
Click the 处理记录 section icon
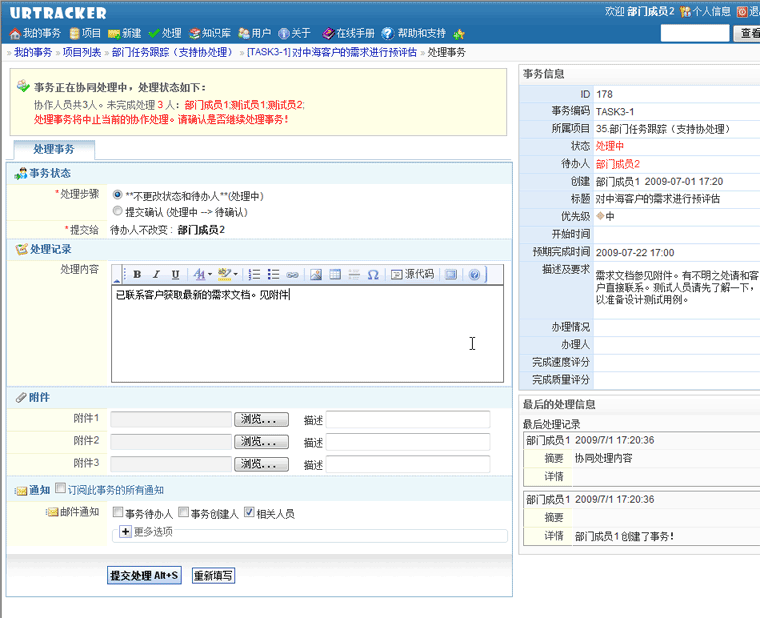[x=21, y=249]
